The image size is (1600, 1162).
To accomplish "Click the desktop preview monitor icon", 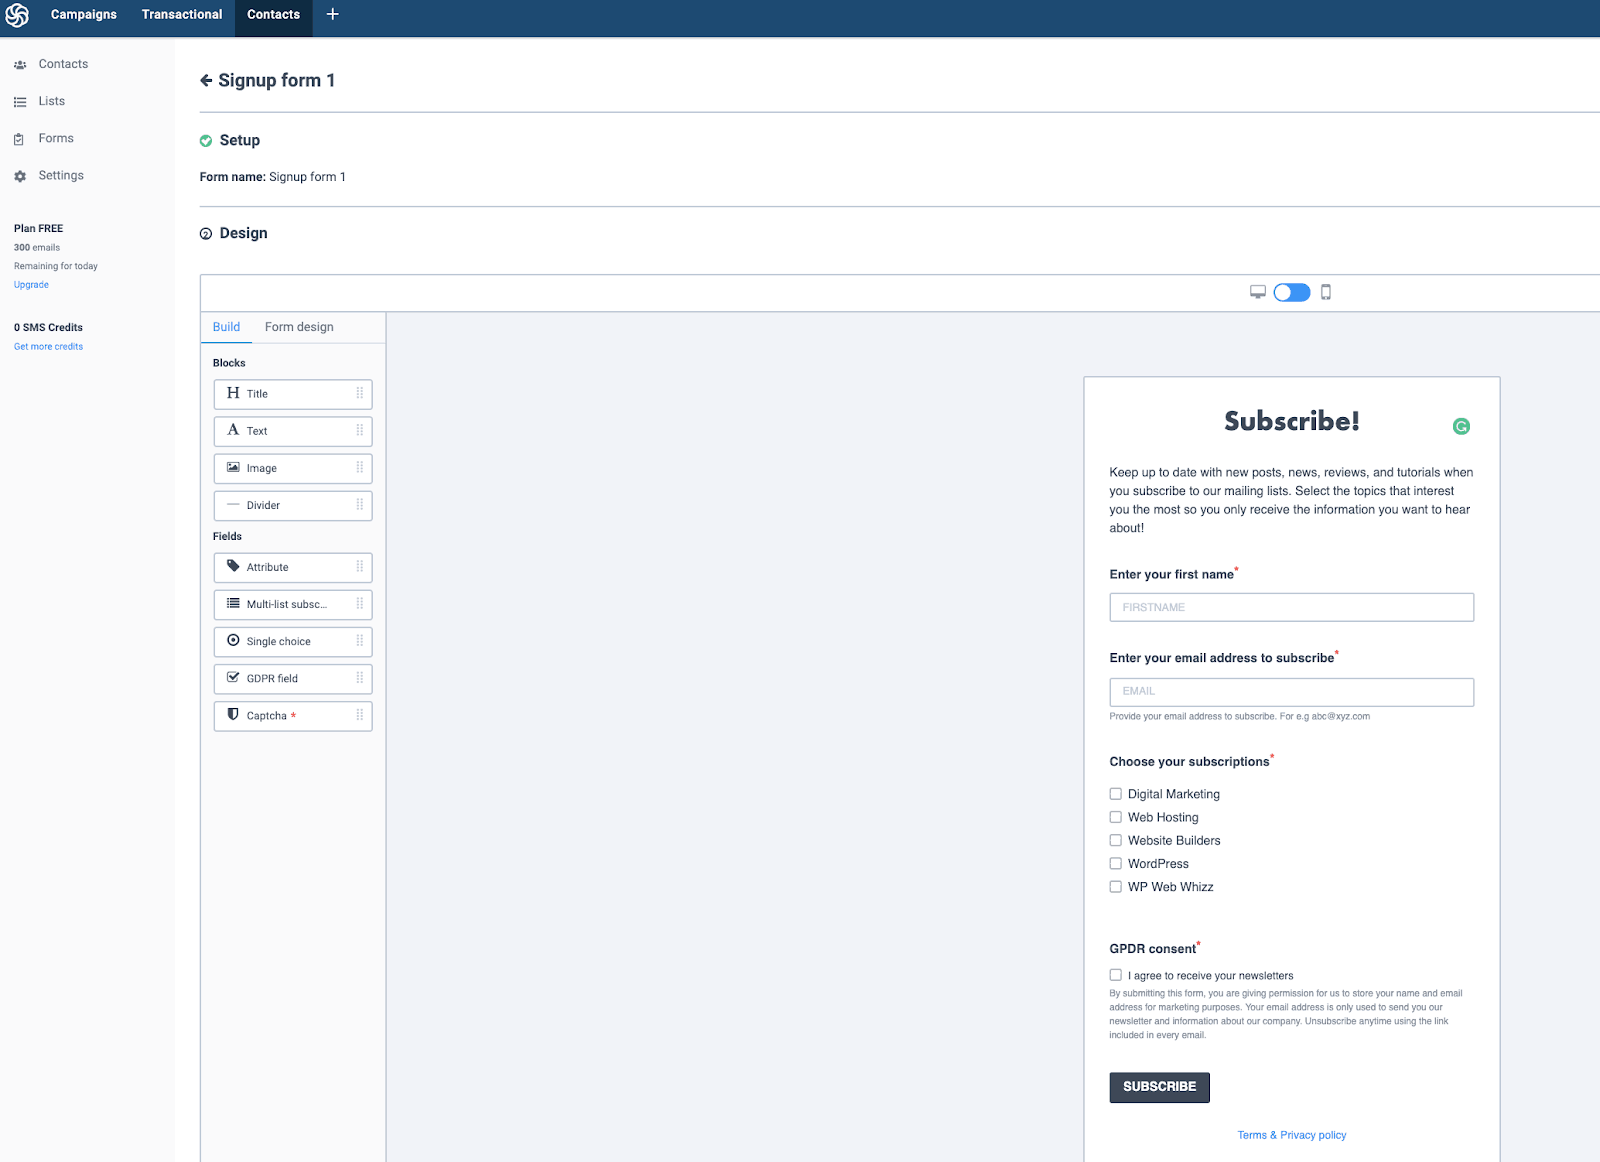I will tap(1257, 292).
